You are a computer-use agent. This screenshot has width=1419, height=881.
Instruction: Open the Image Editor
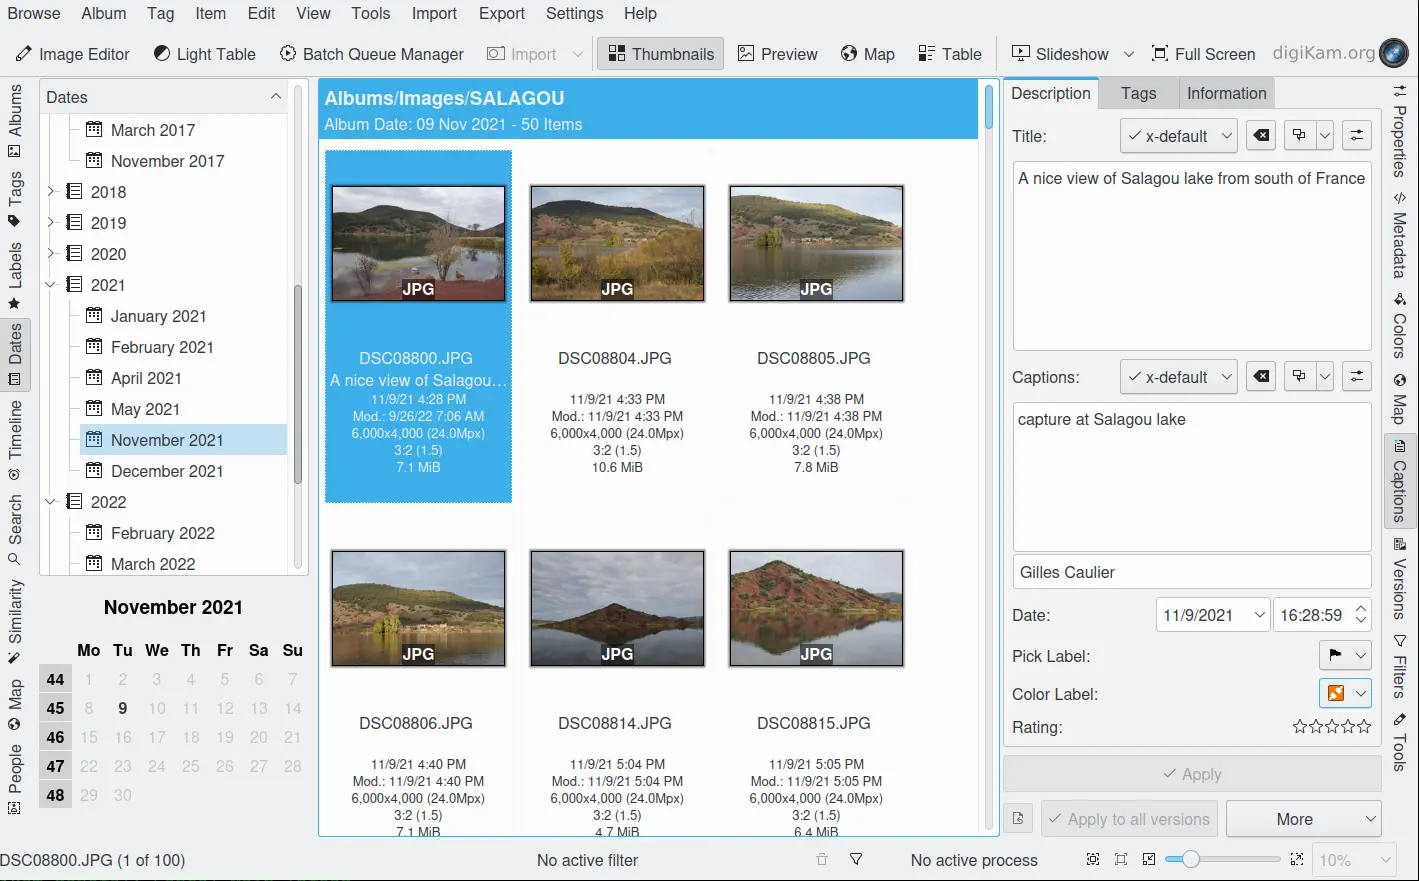pyautogui.click(x=72, y=54)
